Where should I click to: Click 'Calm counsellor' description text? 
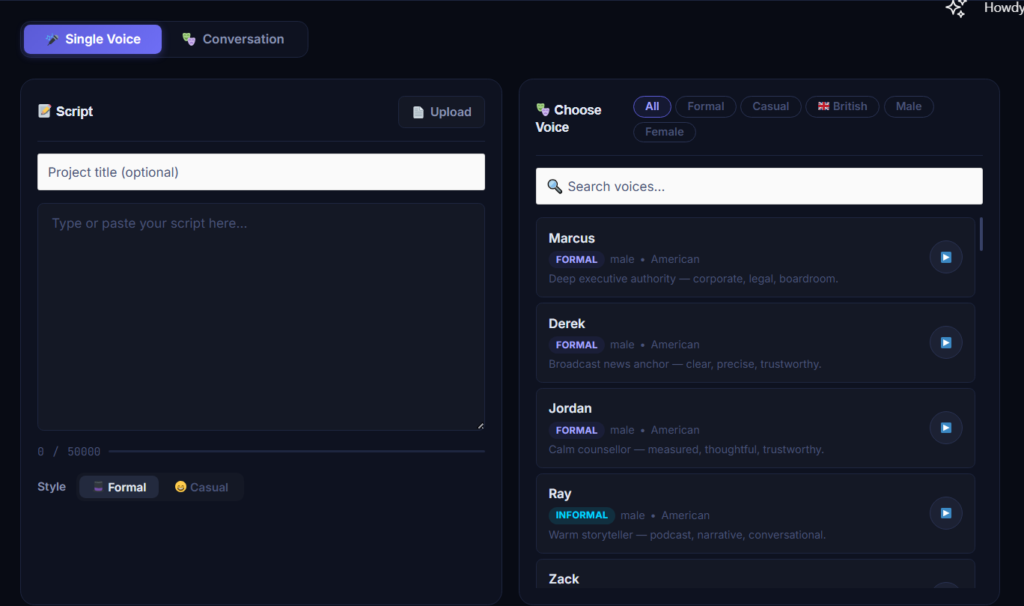click(x=686, y=450)
